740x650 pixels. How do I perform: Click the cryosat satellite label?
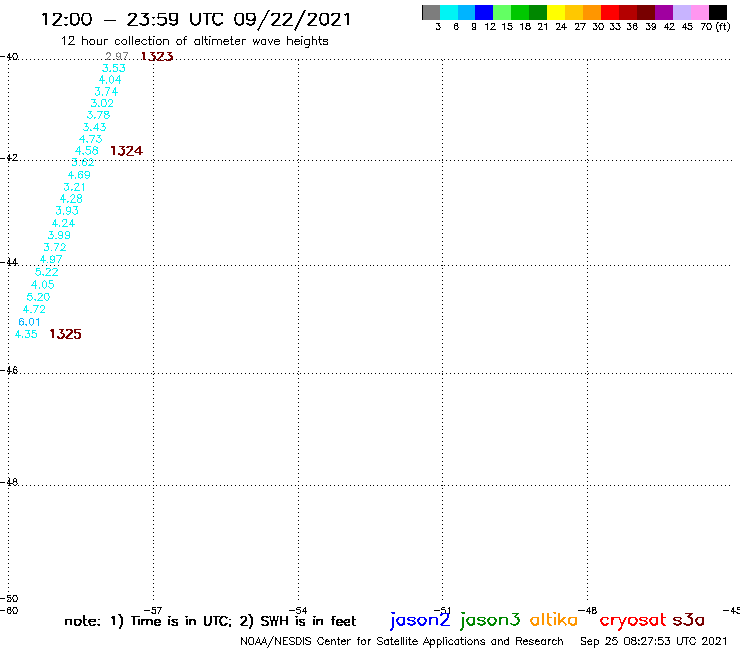[633, 620]
